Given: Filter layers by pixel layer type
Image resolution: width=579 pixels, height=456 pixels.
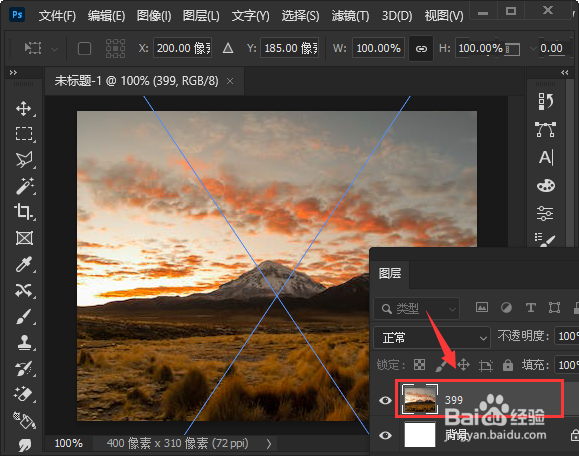Looking at the screenshot, I should [x=482, y=307].
